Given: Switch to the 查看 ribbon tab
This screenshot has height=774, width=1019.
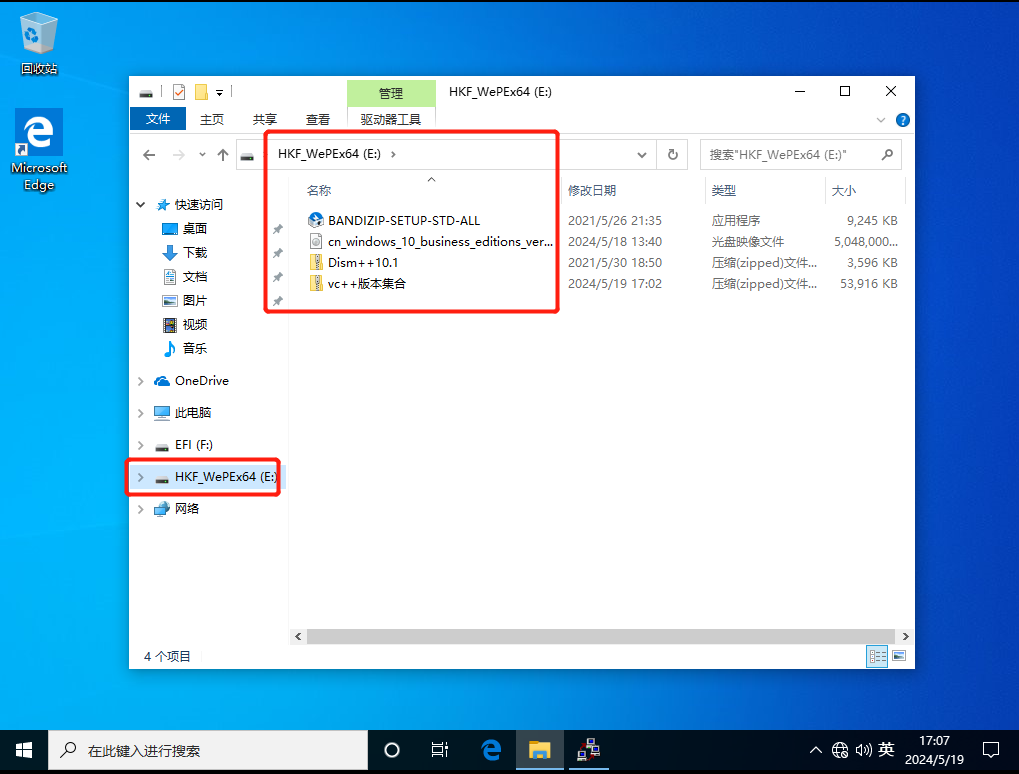Looking at the screenshot, I should pyautogui.click(x=318, y=120).
